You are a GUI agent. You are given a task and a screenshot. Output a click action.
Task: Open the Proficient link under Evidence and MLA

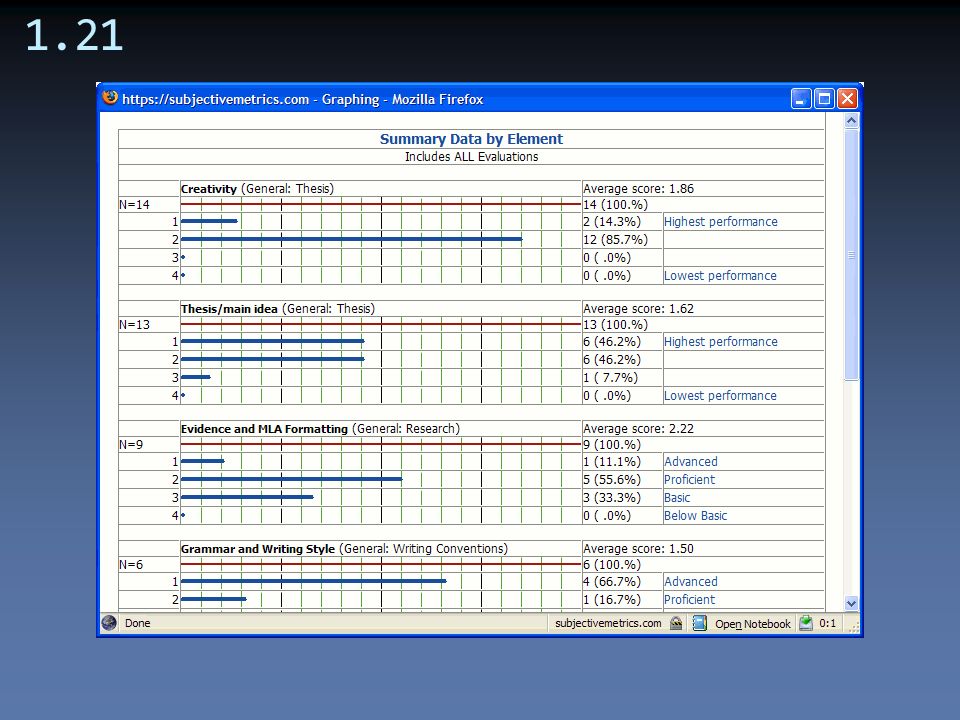pos(689,479)
